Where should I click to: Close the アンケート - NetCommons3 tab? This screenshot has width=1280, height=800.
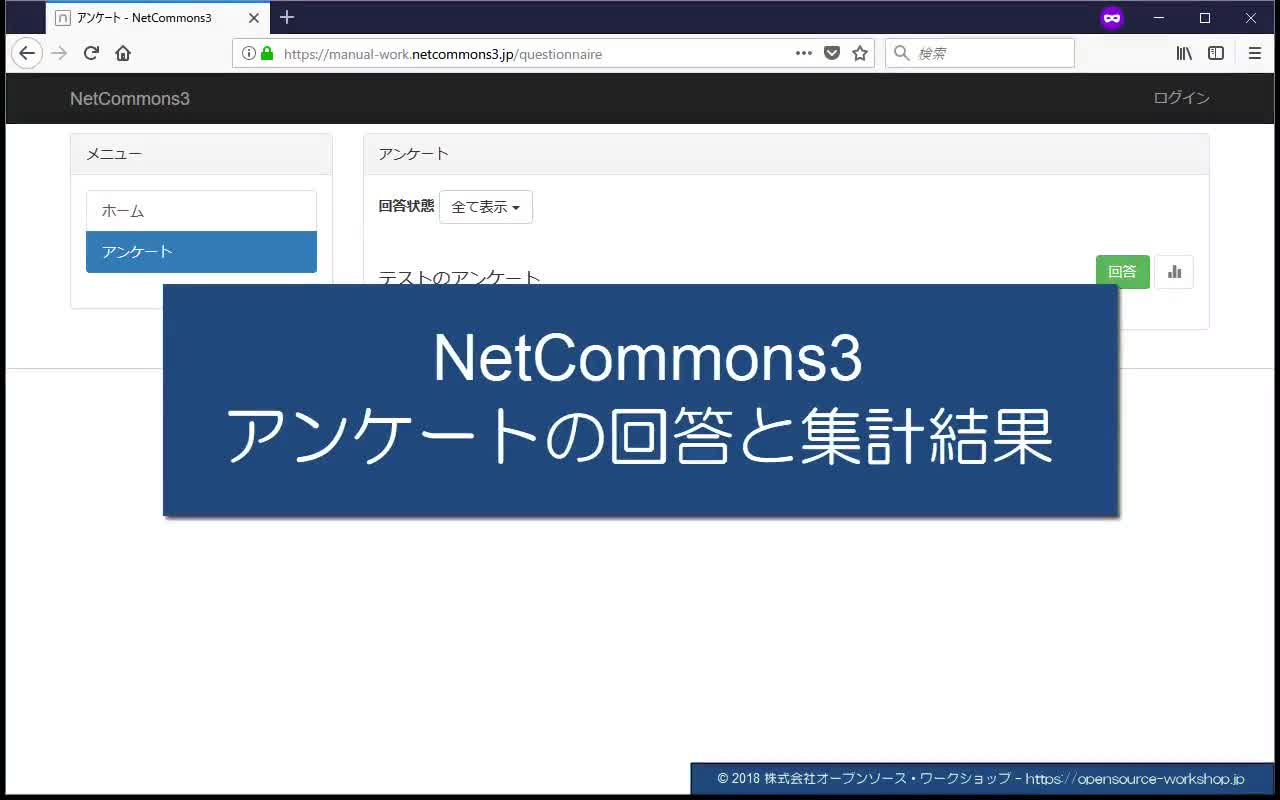coord(254,18)
